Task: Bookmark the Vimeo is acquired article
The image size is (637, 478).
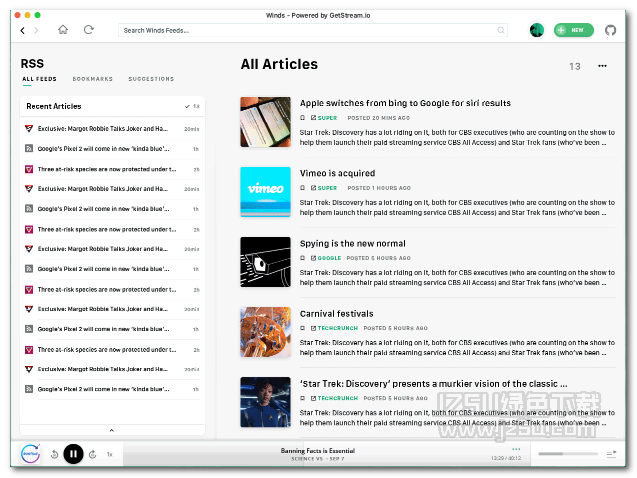Action: tap(302, 188)
